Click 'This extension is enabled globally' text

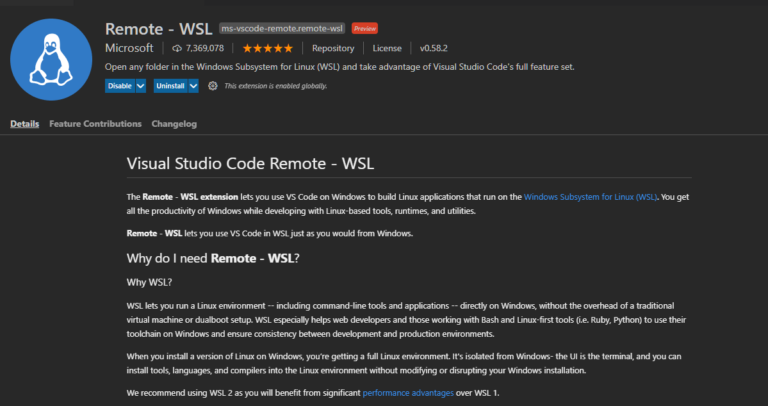pos(275,86)
